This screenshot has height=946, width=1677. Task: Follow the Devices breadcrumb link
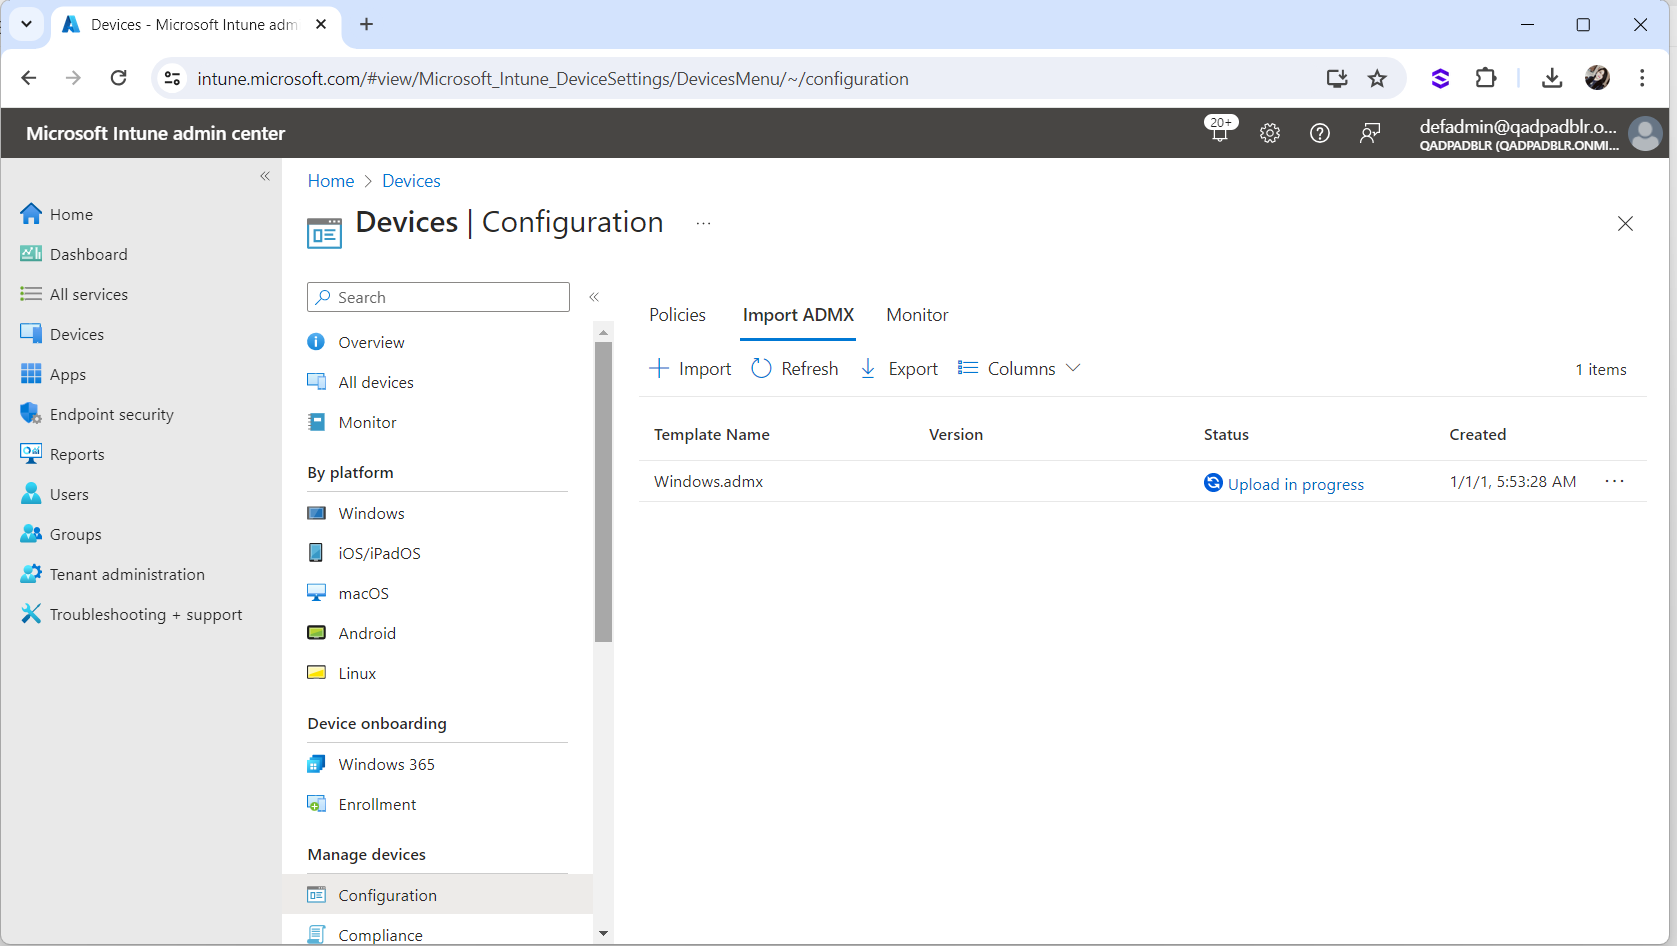point(411,181)
